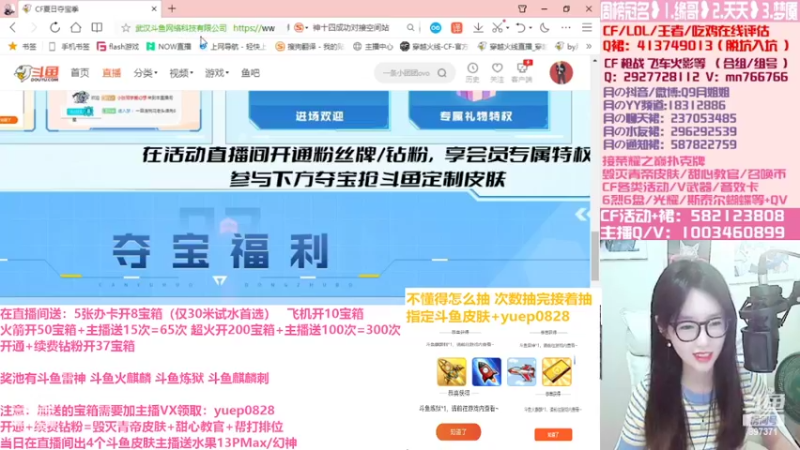The height and width of the screenshot is (450, 800).
Task: Expand the undo arrow dropdown
Action: [x=530, y=28]
